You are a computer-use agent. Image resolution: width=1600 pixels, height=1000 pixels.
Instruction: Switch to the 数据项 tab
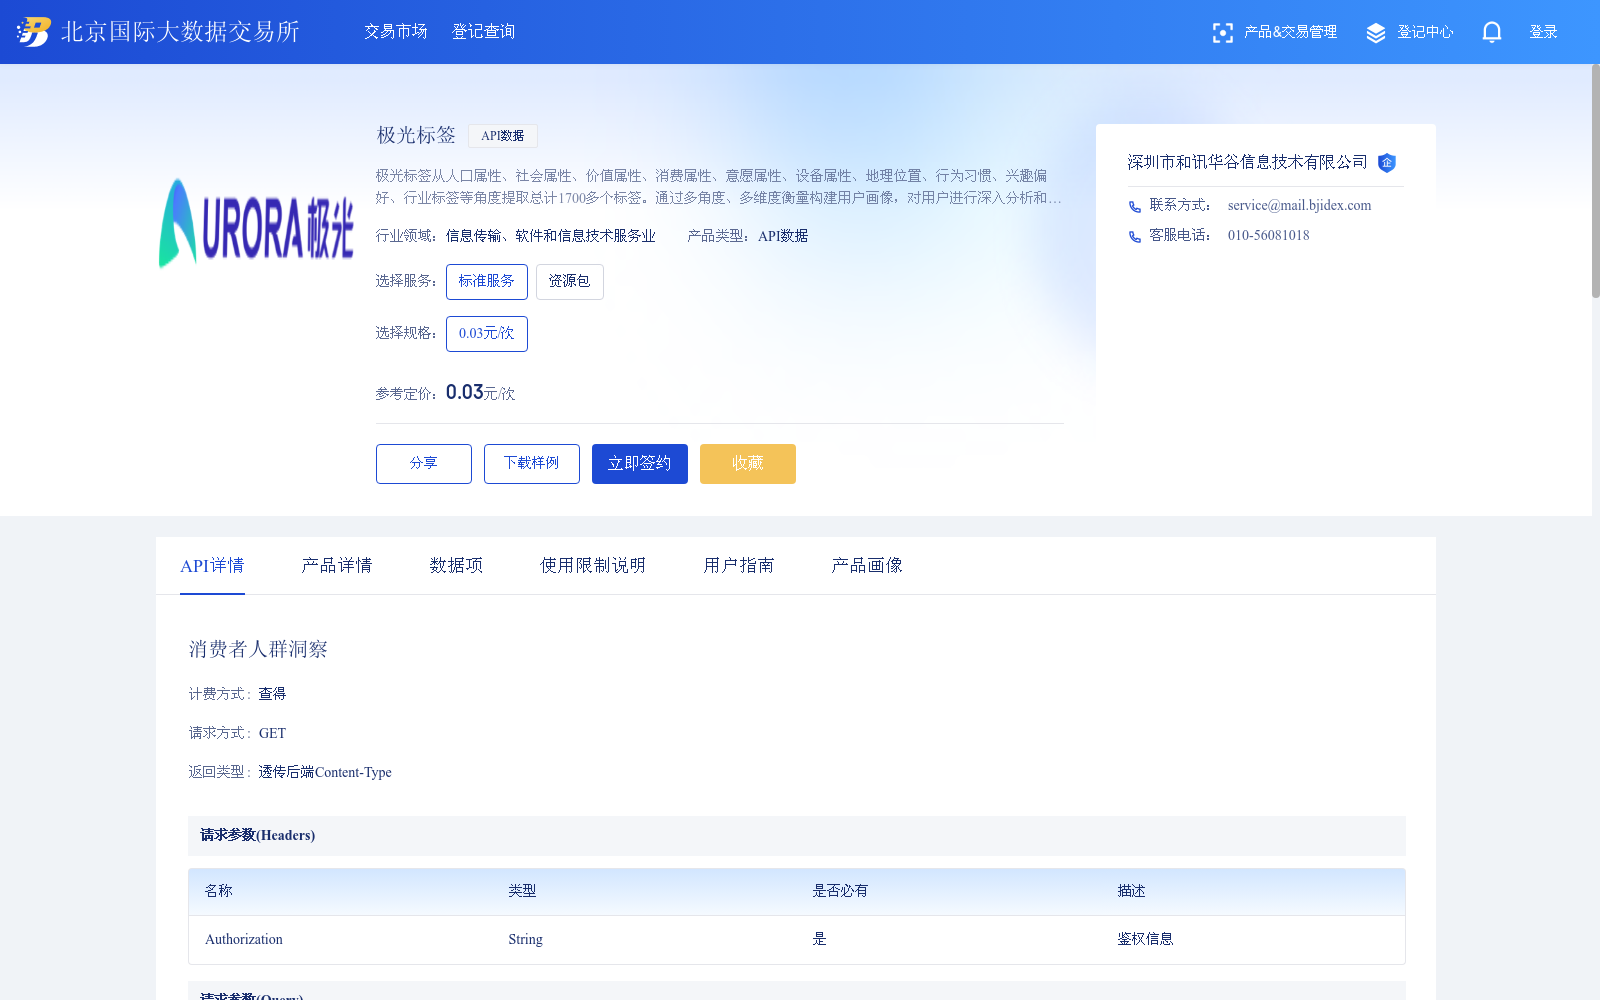tap(455, 565)
